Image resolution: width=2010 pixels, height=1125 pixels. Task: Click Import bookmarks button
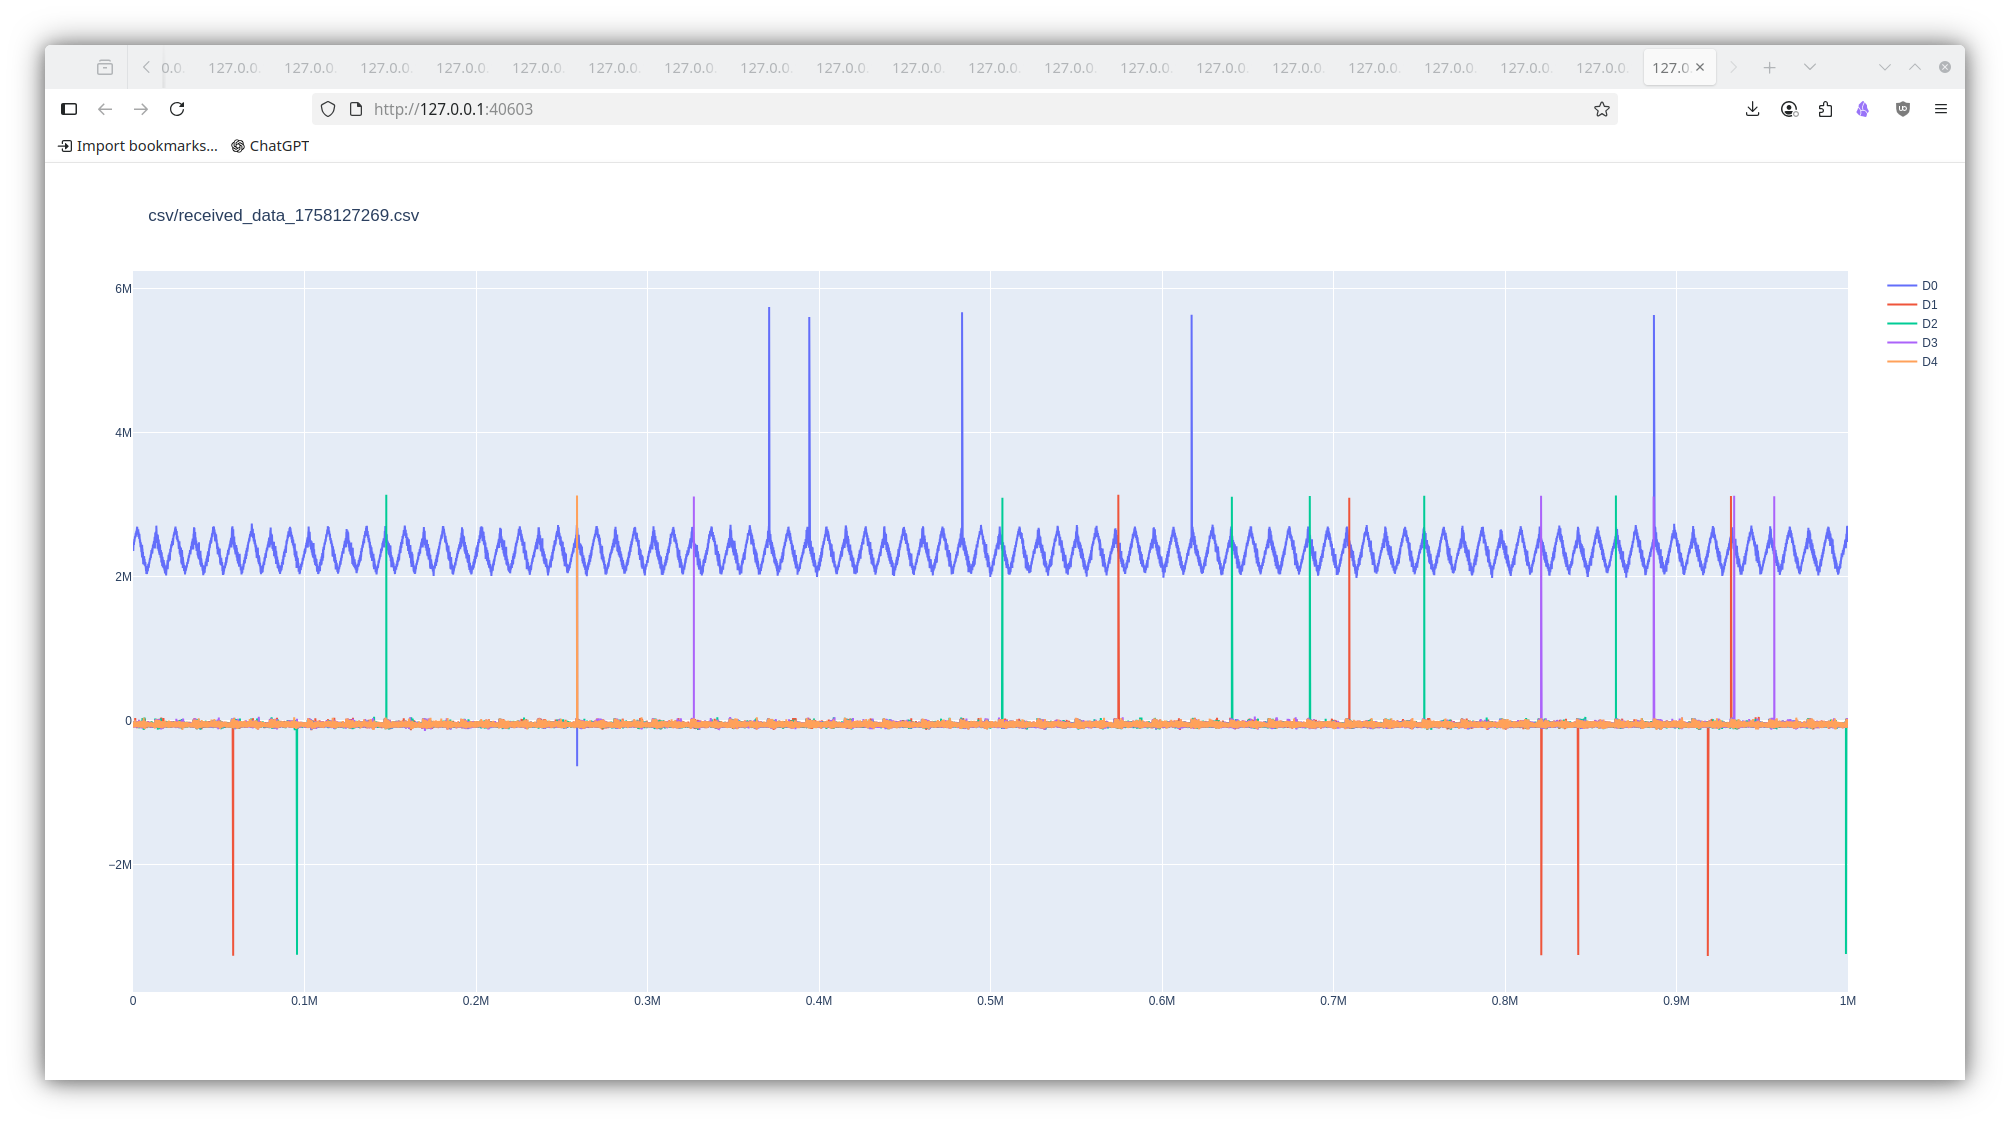click(x=138, y=146)
